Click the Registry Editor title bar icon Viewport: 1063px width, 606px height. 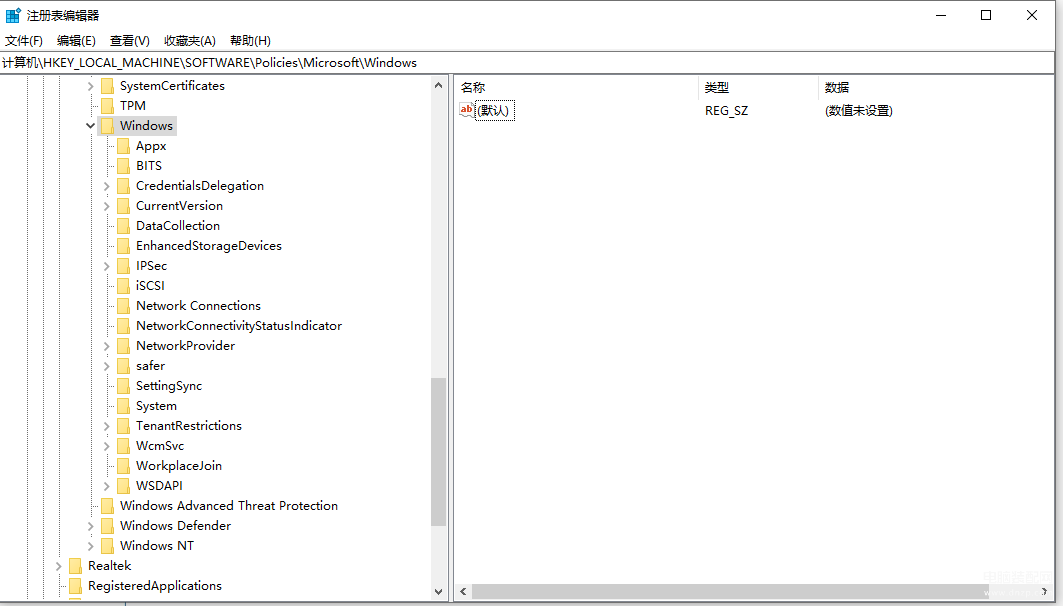(x=13, y=15)
